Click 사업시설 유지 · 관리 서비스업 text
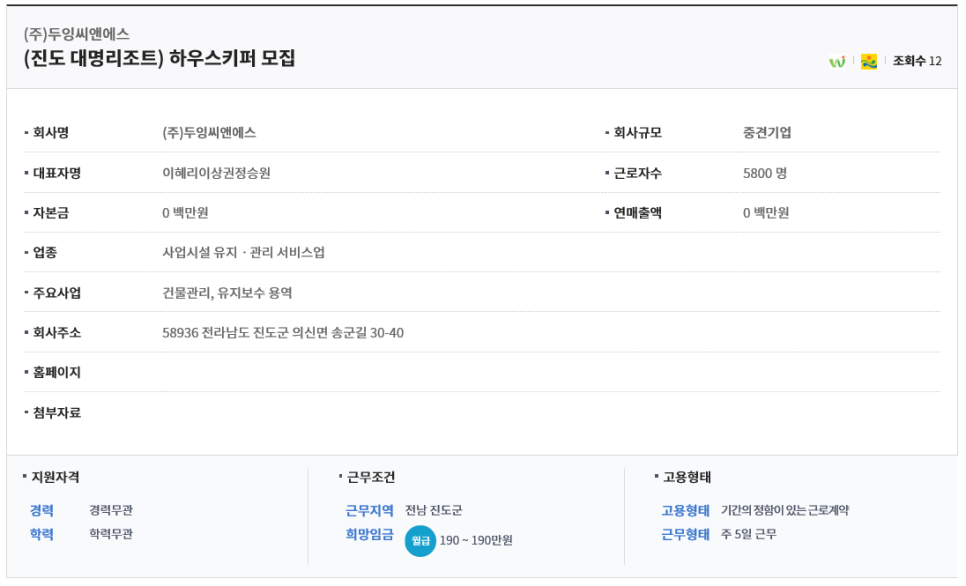966x586 pixels. coord(243,252)
